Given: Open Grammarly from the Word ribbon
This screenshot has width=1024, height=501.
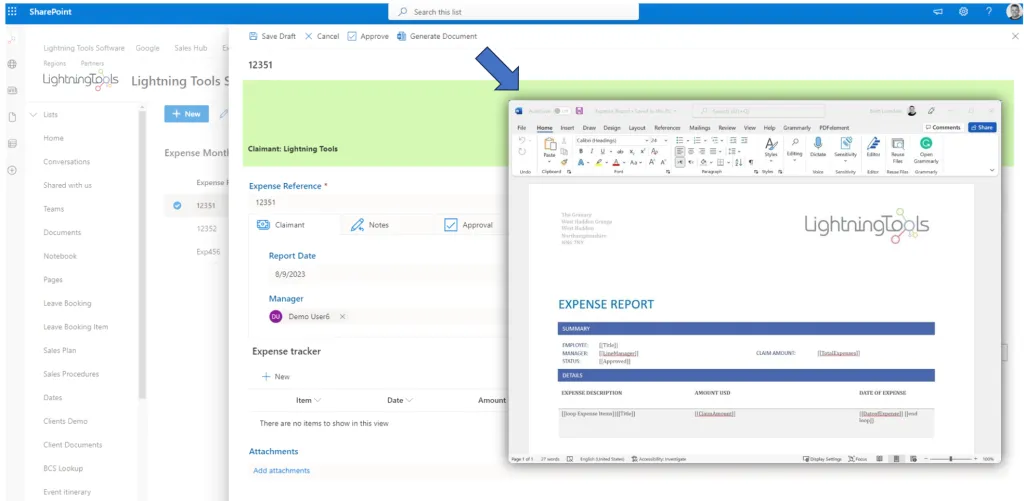Looking at the screenshot, I should click(926, 150).
